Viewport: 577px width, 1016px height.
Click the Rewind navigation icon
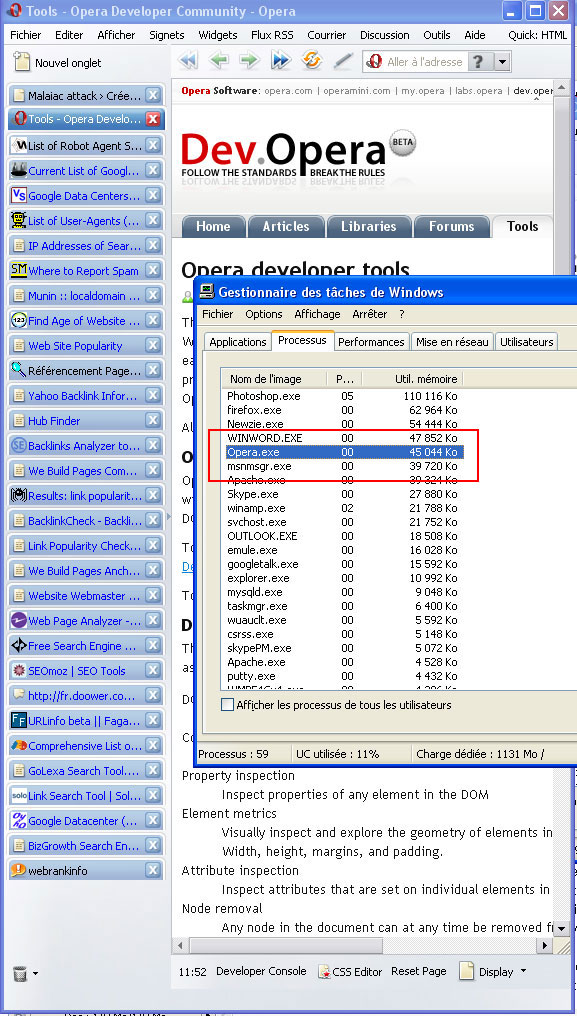pos(188,62)
